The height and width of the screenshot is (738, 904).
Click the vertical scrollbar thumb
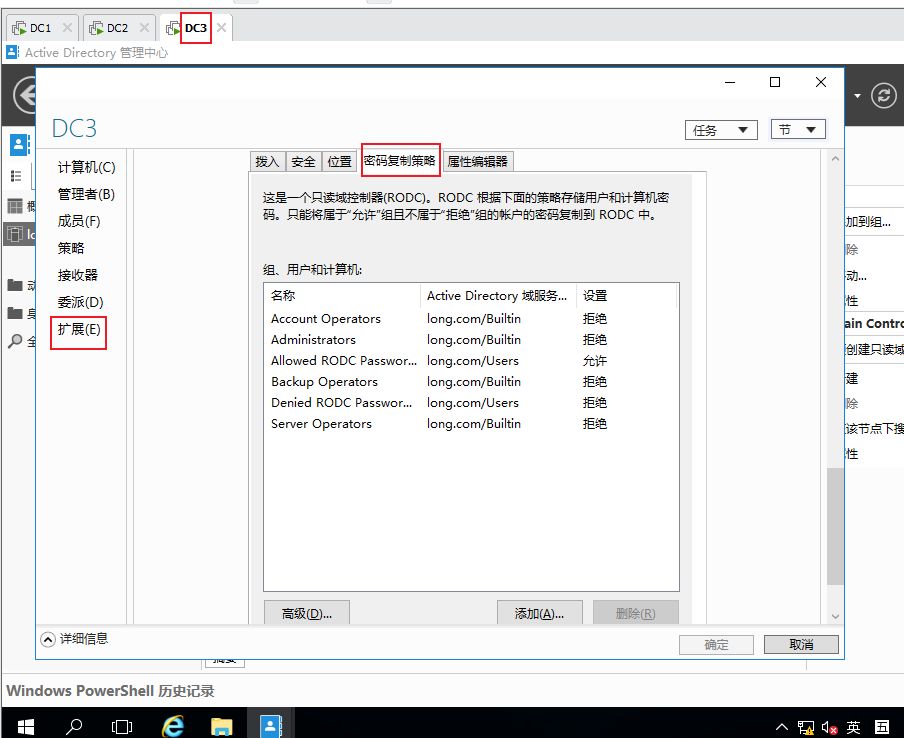(835, 526)
